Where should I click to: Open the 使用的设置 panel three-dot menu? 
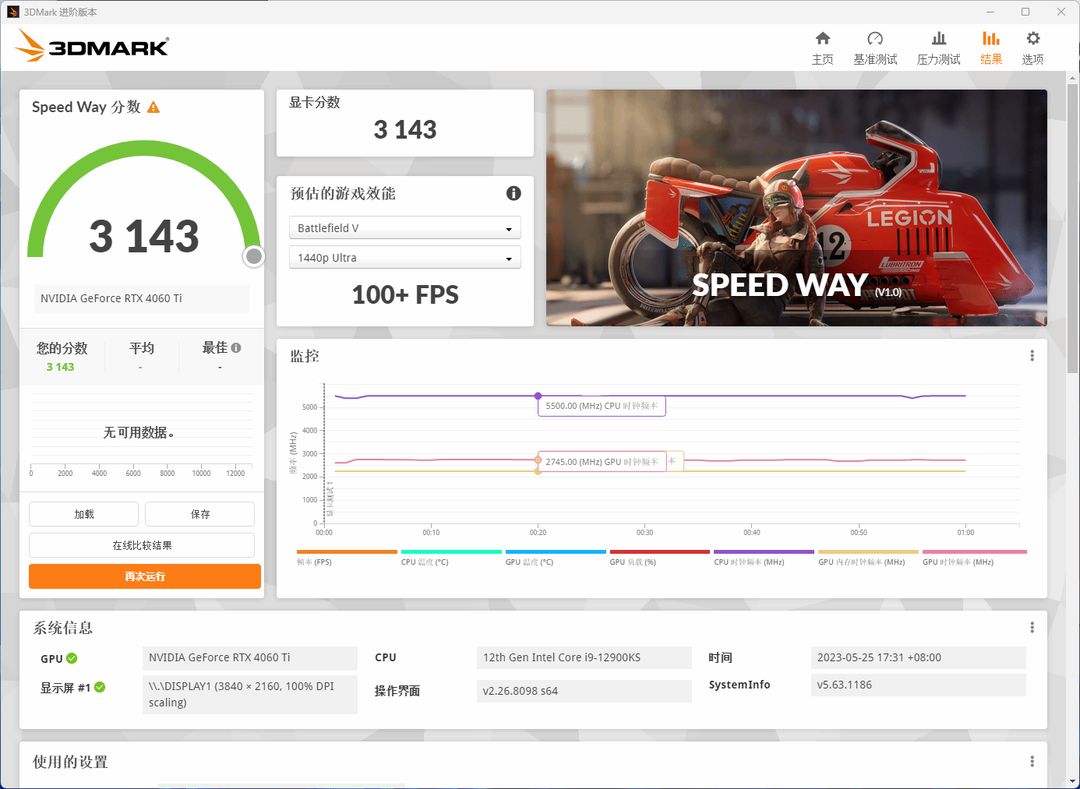point(1032,761)
